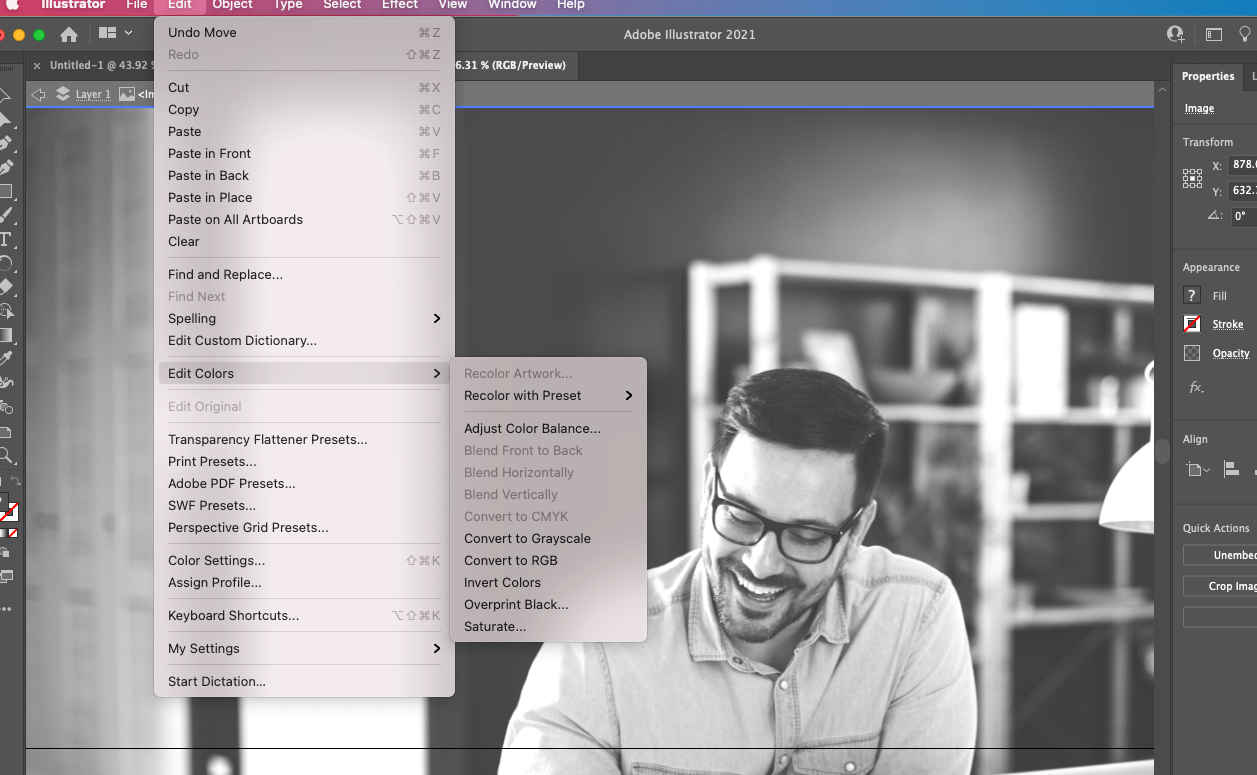Click the fx effects icon in Appearance
The height and width of the screenshot is (775, 1257).
pyautogui.click(x=1196, y=388)
